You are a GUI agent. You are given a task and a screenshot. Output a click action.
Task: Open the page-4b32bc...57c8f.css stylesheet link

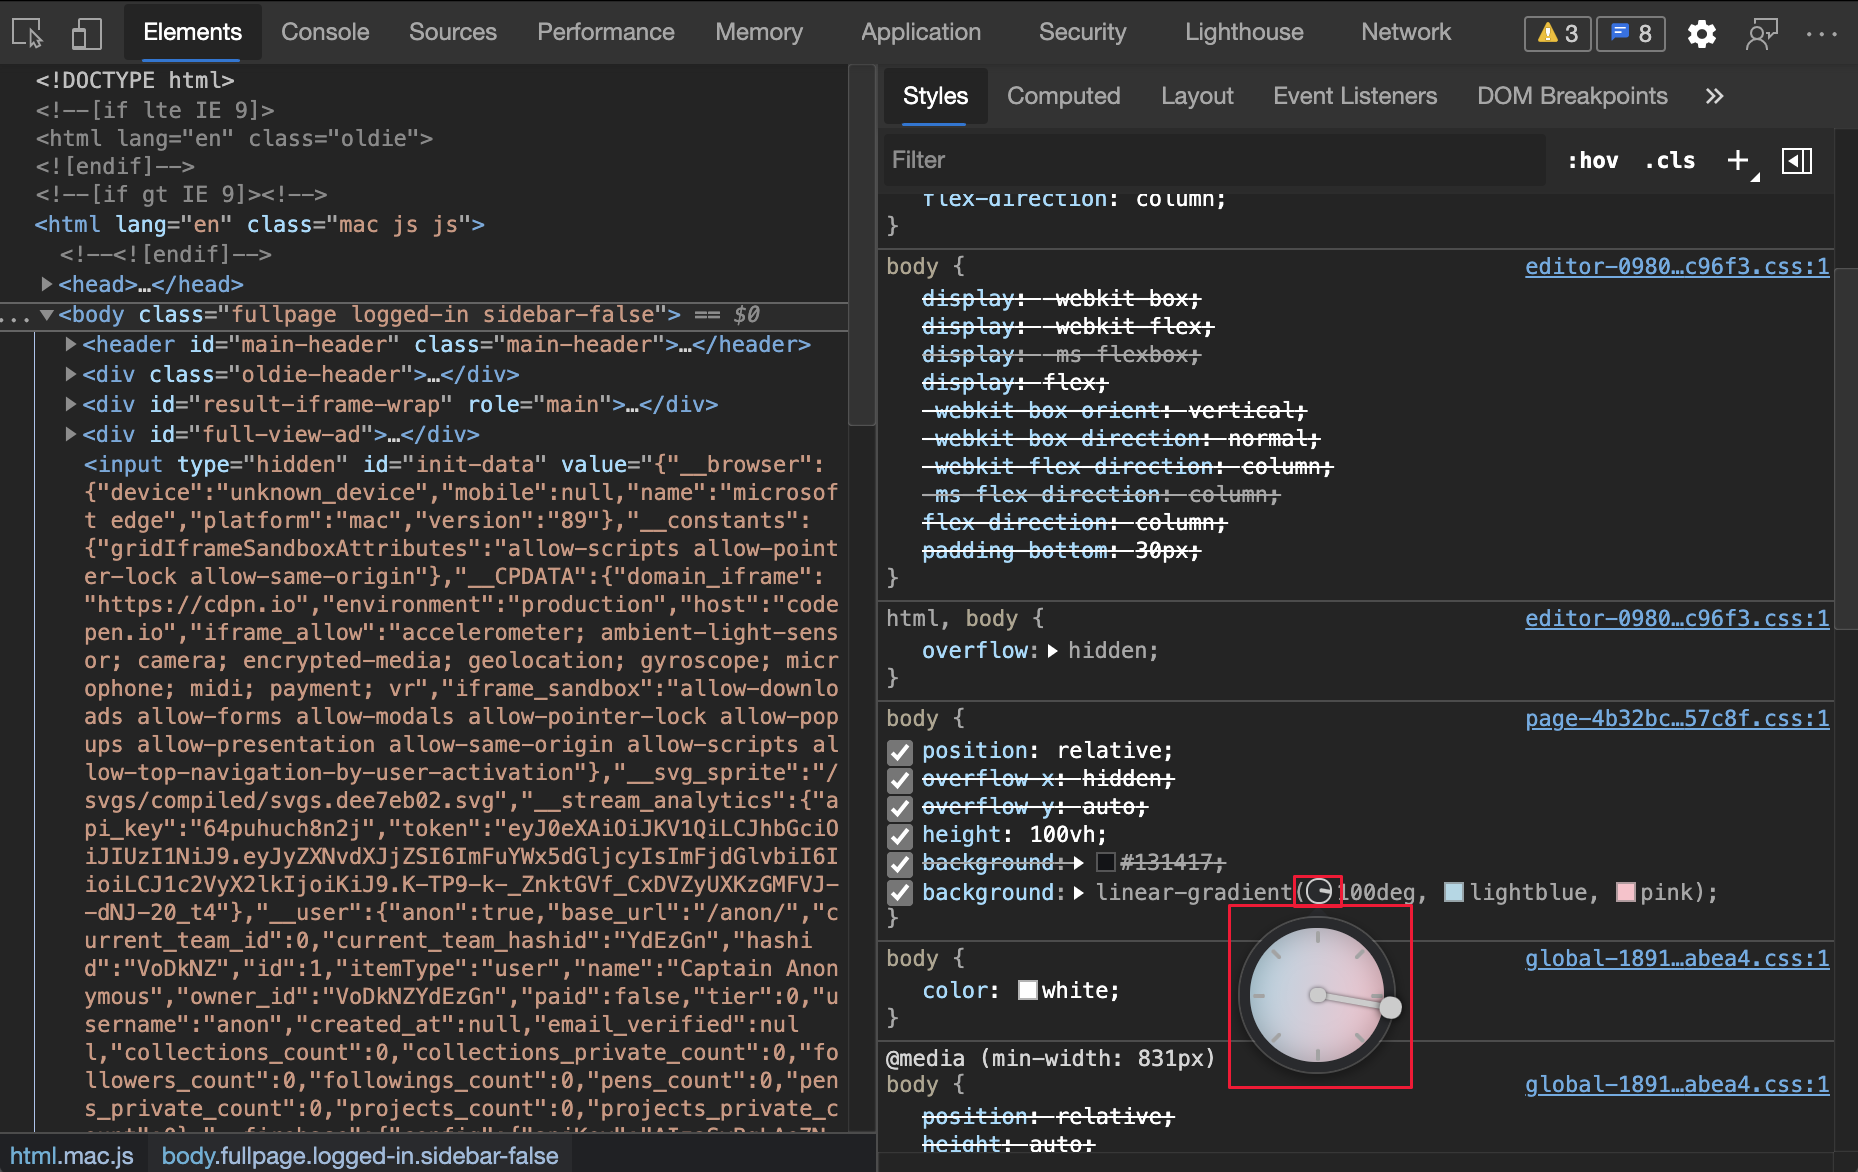click(x=1676, y=718)
